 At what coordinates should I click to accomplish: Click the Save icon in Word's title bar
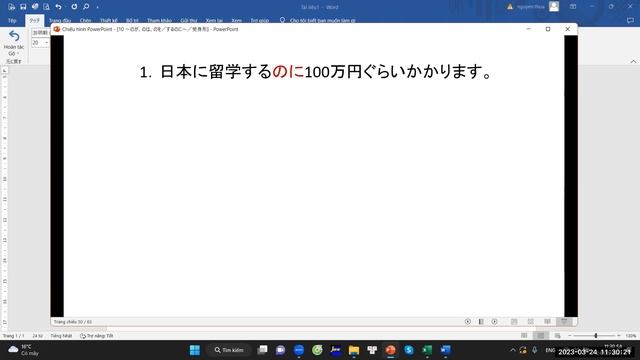pos(23,7)
